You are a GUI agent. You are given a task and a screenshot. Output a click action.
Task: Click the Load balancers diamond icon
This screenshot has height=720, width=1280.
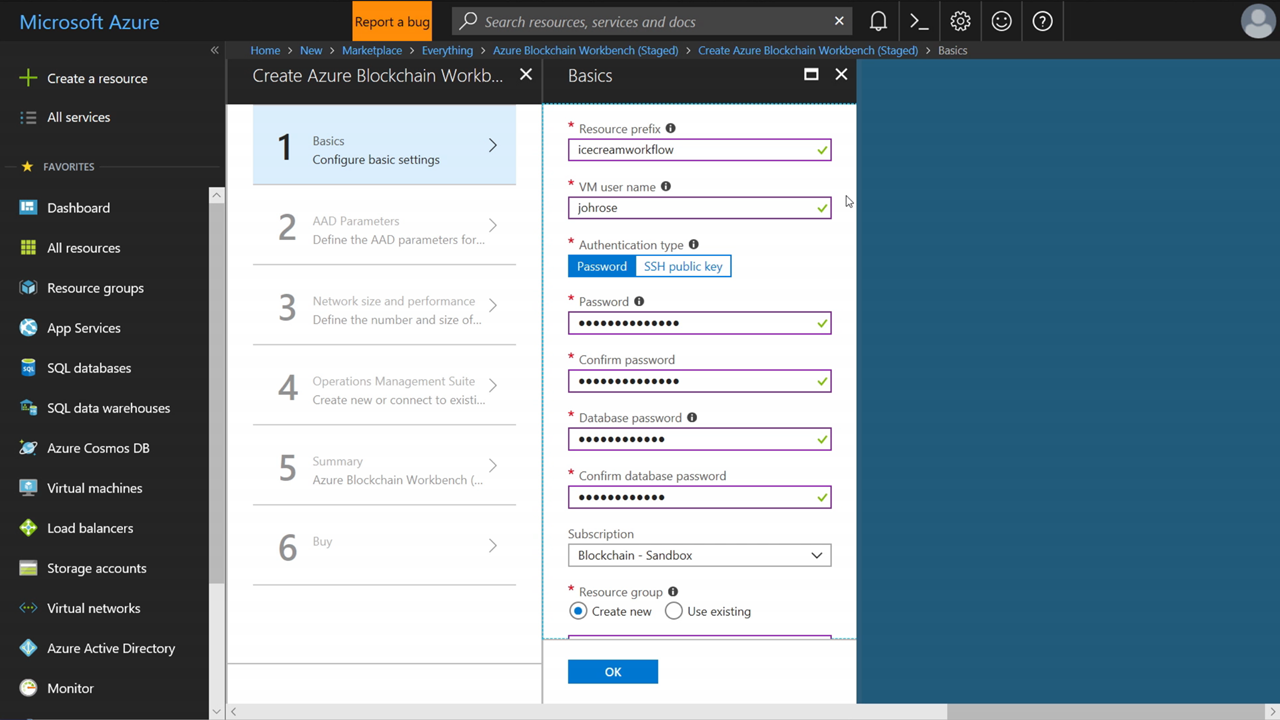(x=28, y=528)
